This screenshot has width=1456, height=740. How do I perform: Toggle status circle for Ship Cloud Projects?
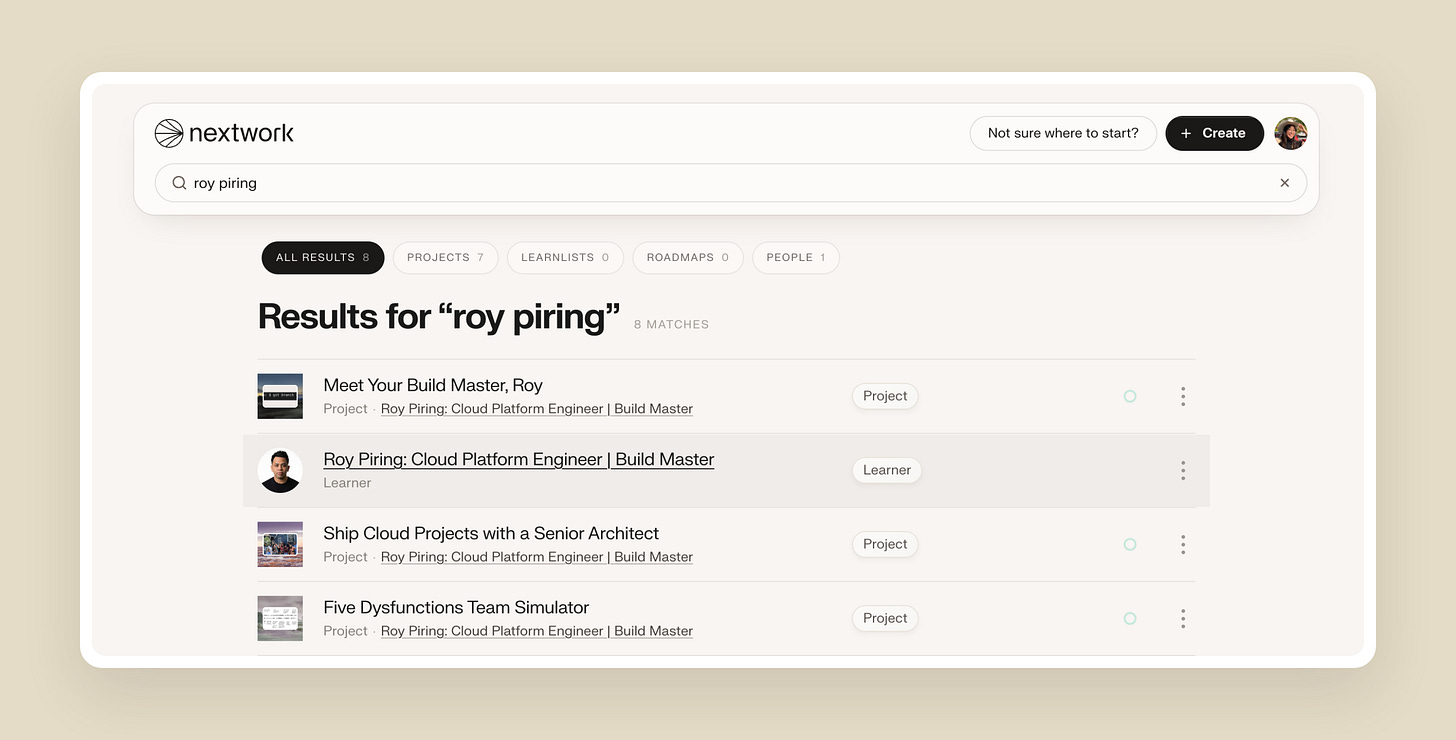coord(1130,544)
